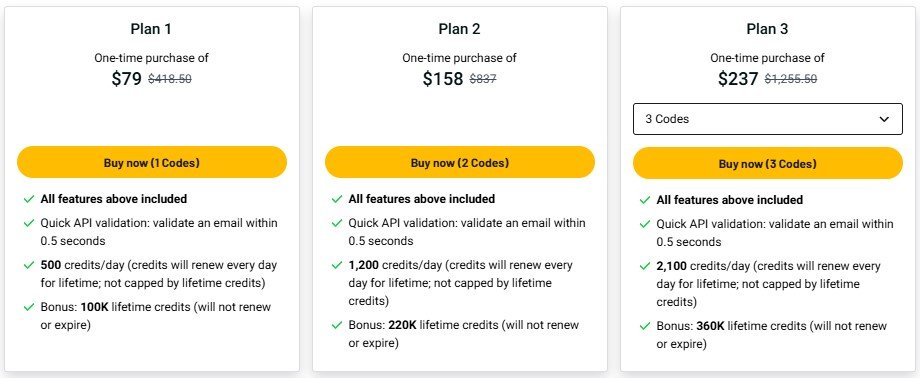
Task: Open the 3 Codes dropdown
Action: [x=767, y=119]
